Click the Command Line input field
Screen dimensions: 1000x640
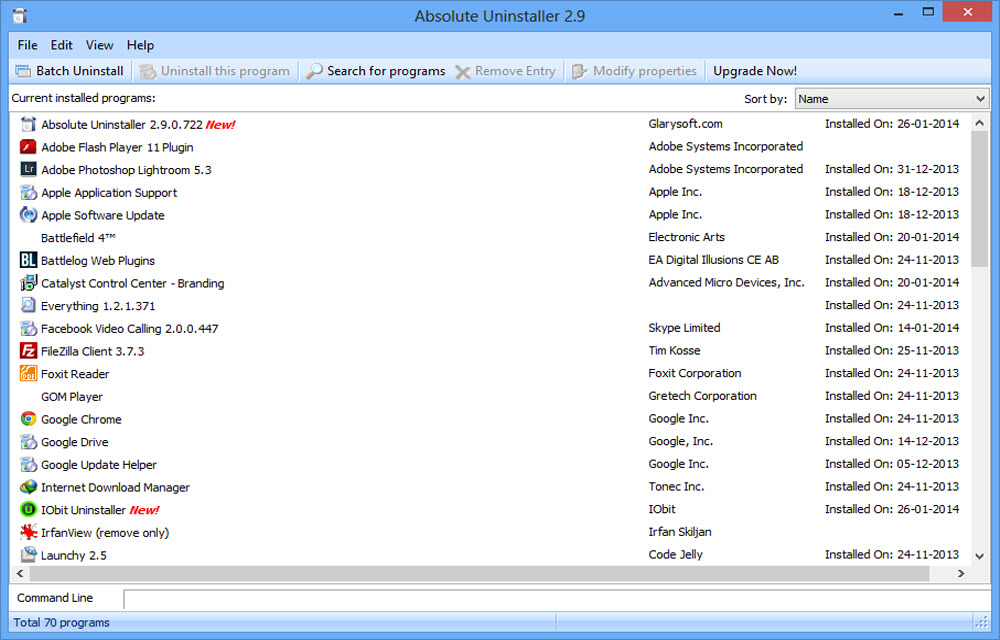[556, 599]
